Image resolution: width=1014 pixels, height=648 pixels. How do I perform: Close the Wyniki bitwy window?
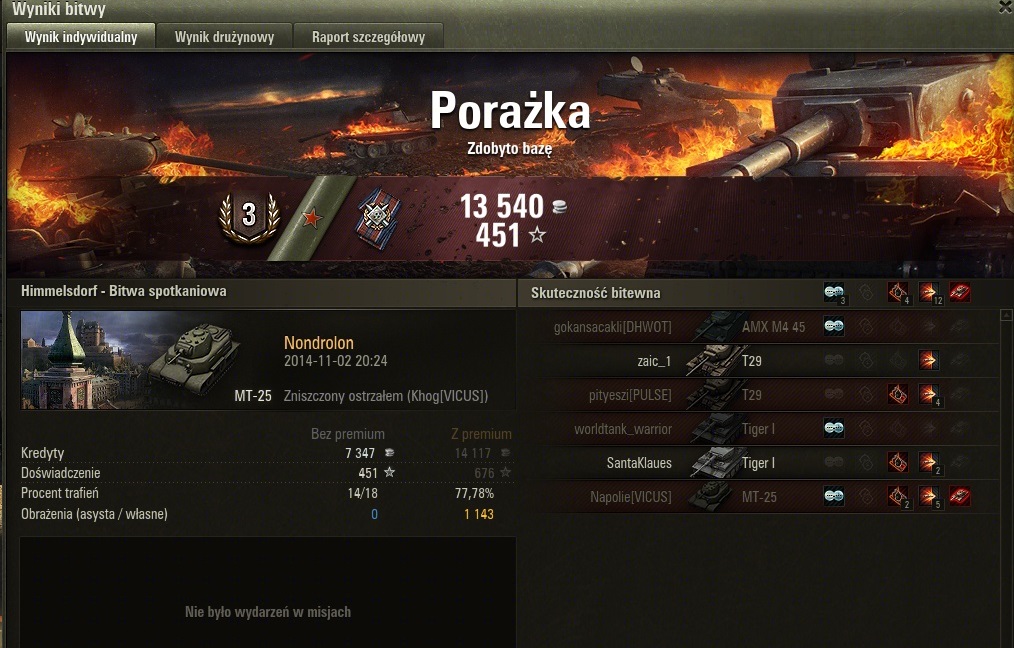[1006, 6]
